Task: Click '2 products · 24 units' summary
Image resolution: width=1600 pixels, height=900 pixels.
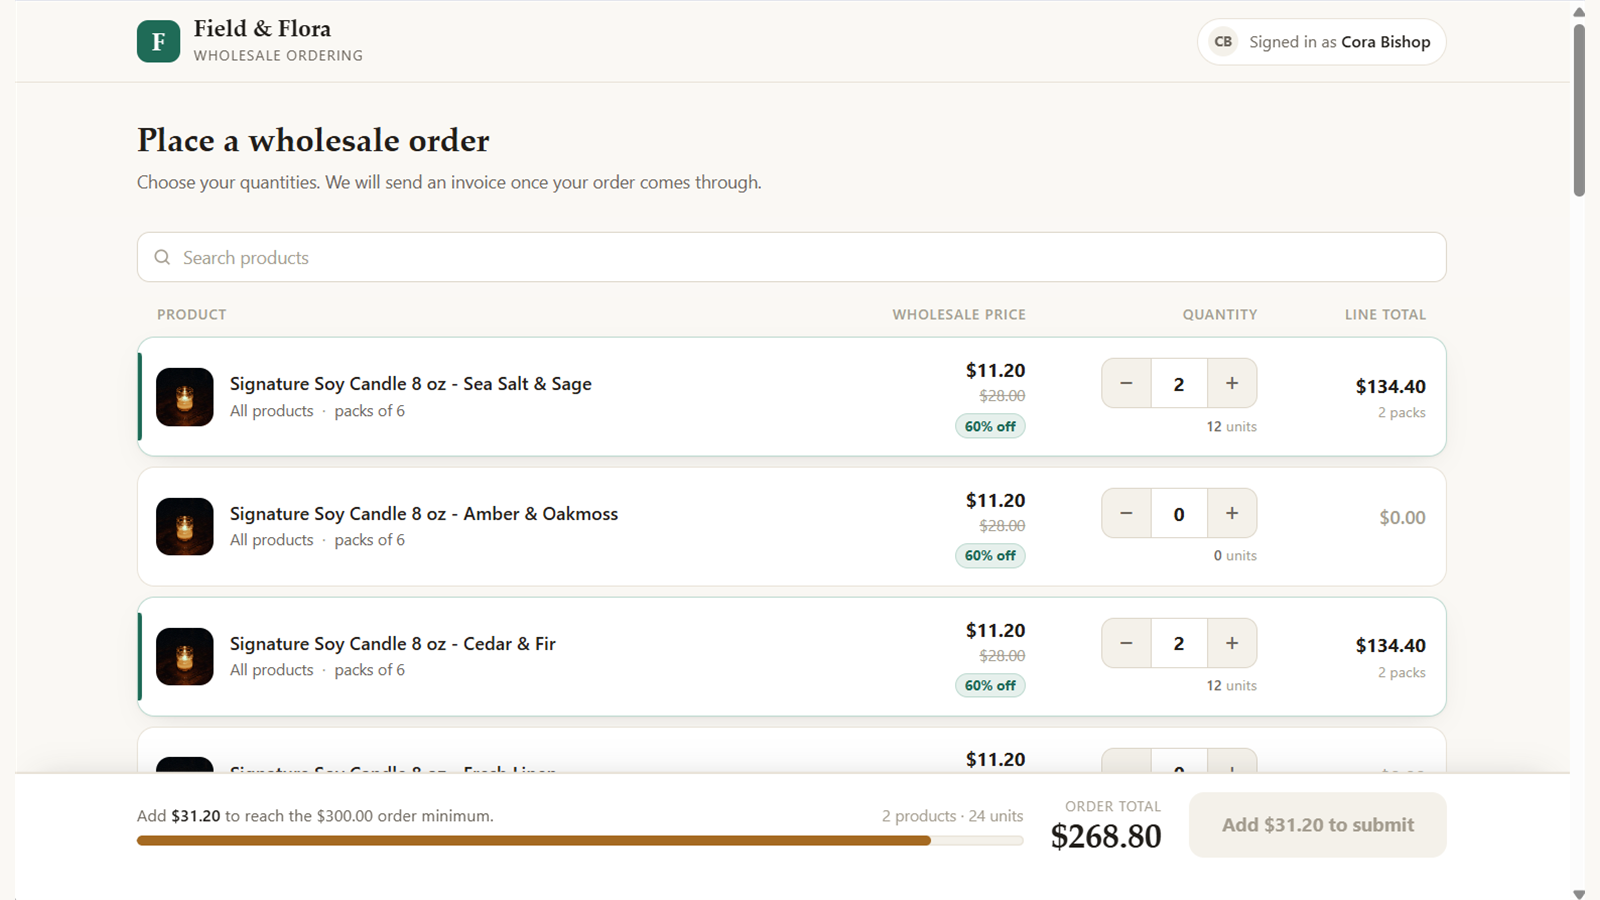Action: pos(952,816)
